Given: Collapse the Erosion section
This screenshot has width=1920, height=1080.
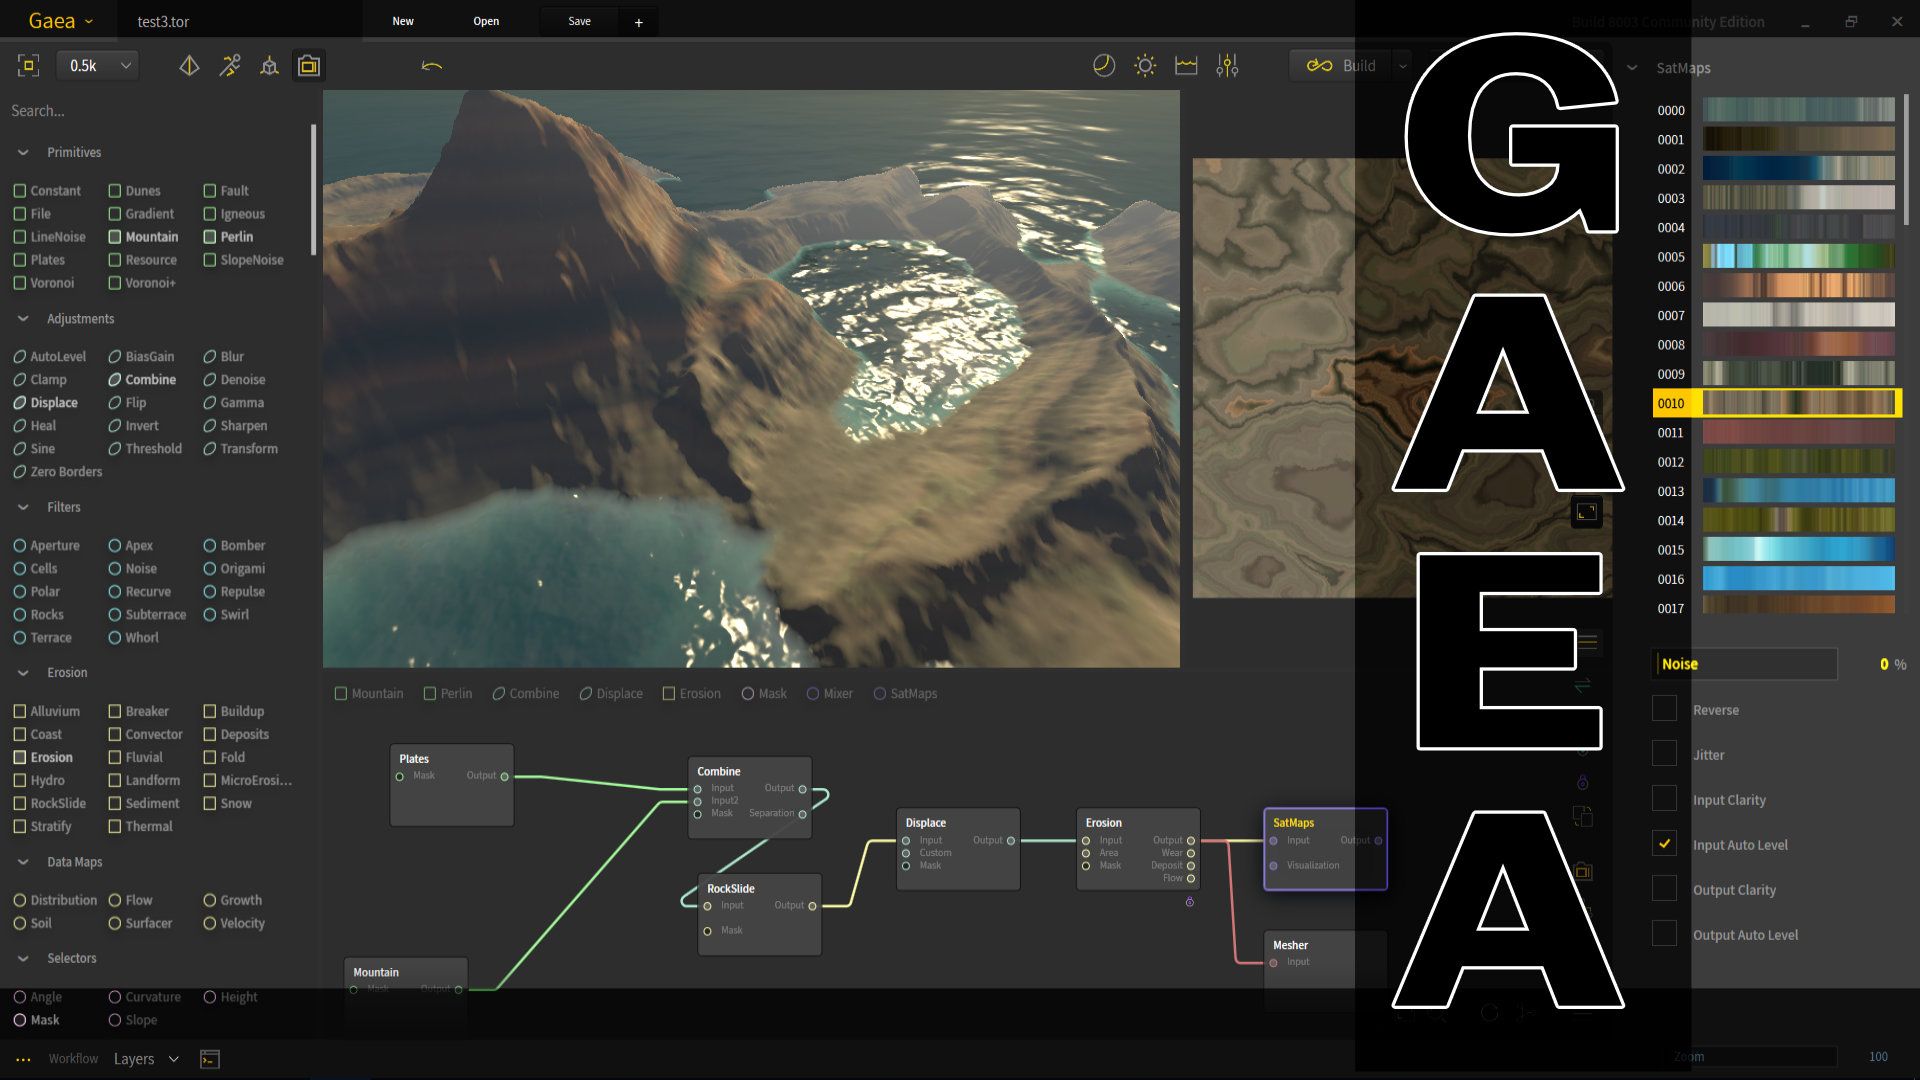Looking at the screenshot, I should (x=23, y=673).
